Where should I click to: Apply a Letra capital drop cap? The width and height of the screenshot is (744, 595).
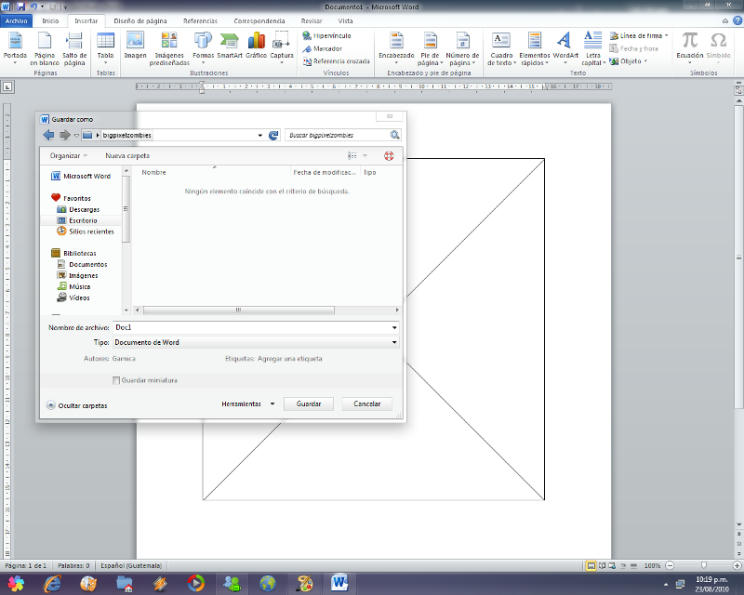point(593,48)
